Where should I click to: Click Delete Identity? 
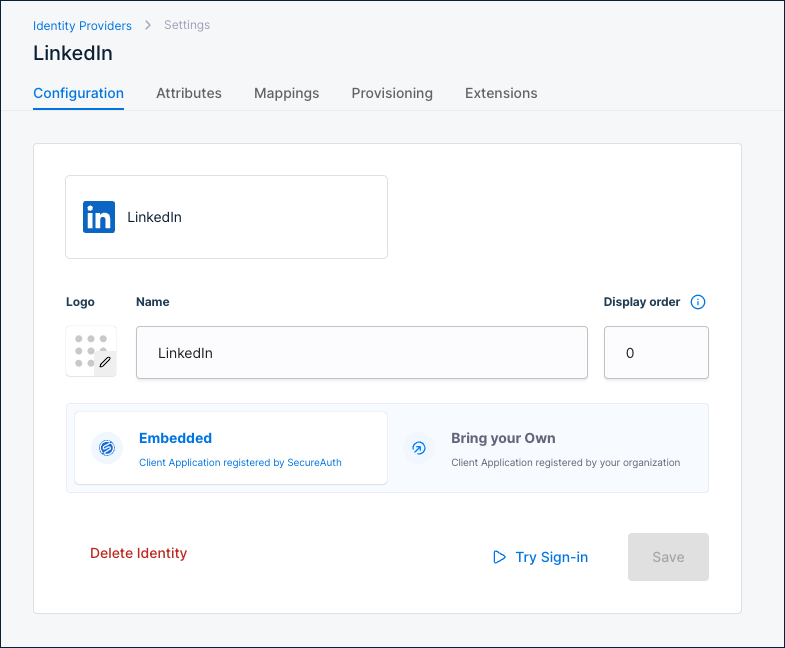pos(139,553)
